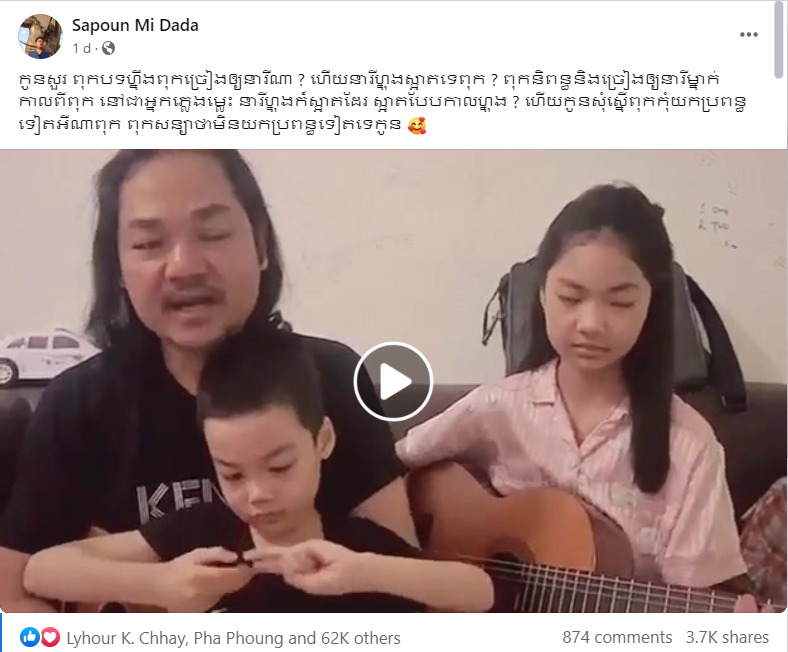Click the globe Public privacy icon
788x652 pixels.
coord(109,48)
